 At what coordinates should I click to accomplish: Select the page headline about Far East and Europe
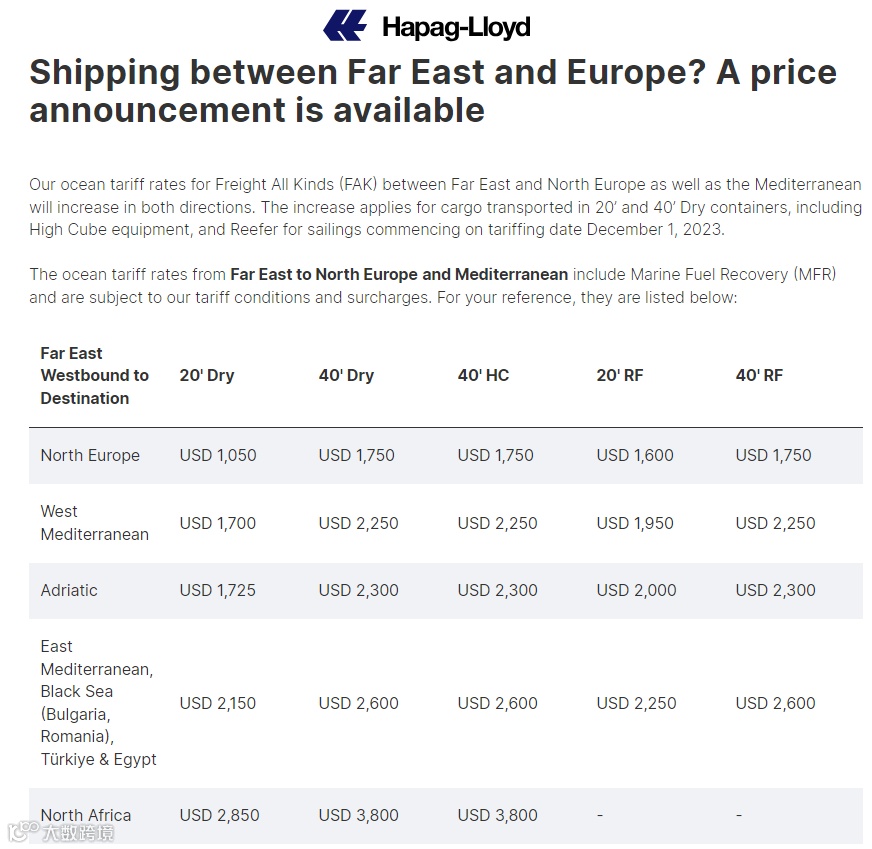coord(433,91)
